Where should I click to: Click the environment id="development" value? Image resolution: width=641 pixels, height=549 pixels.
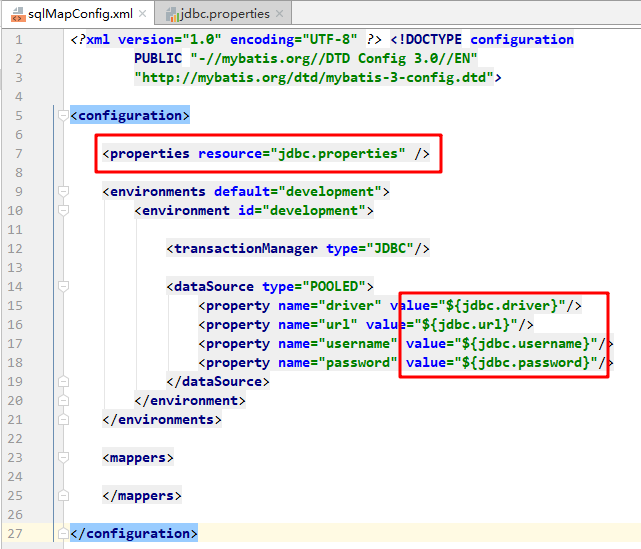click(314, 211)
